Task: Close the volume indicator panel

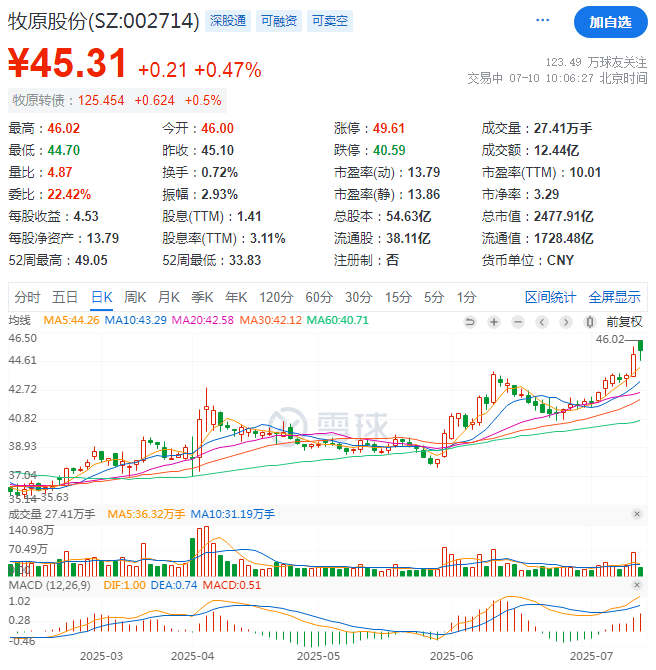Action: [637, 514]
